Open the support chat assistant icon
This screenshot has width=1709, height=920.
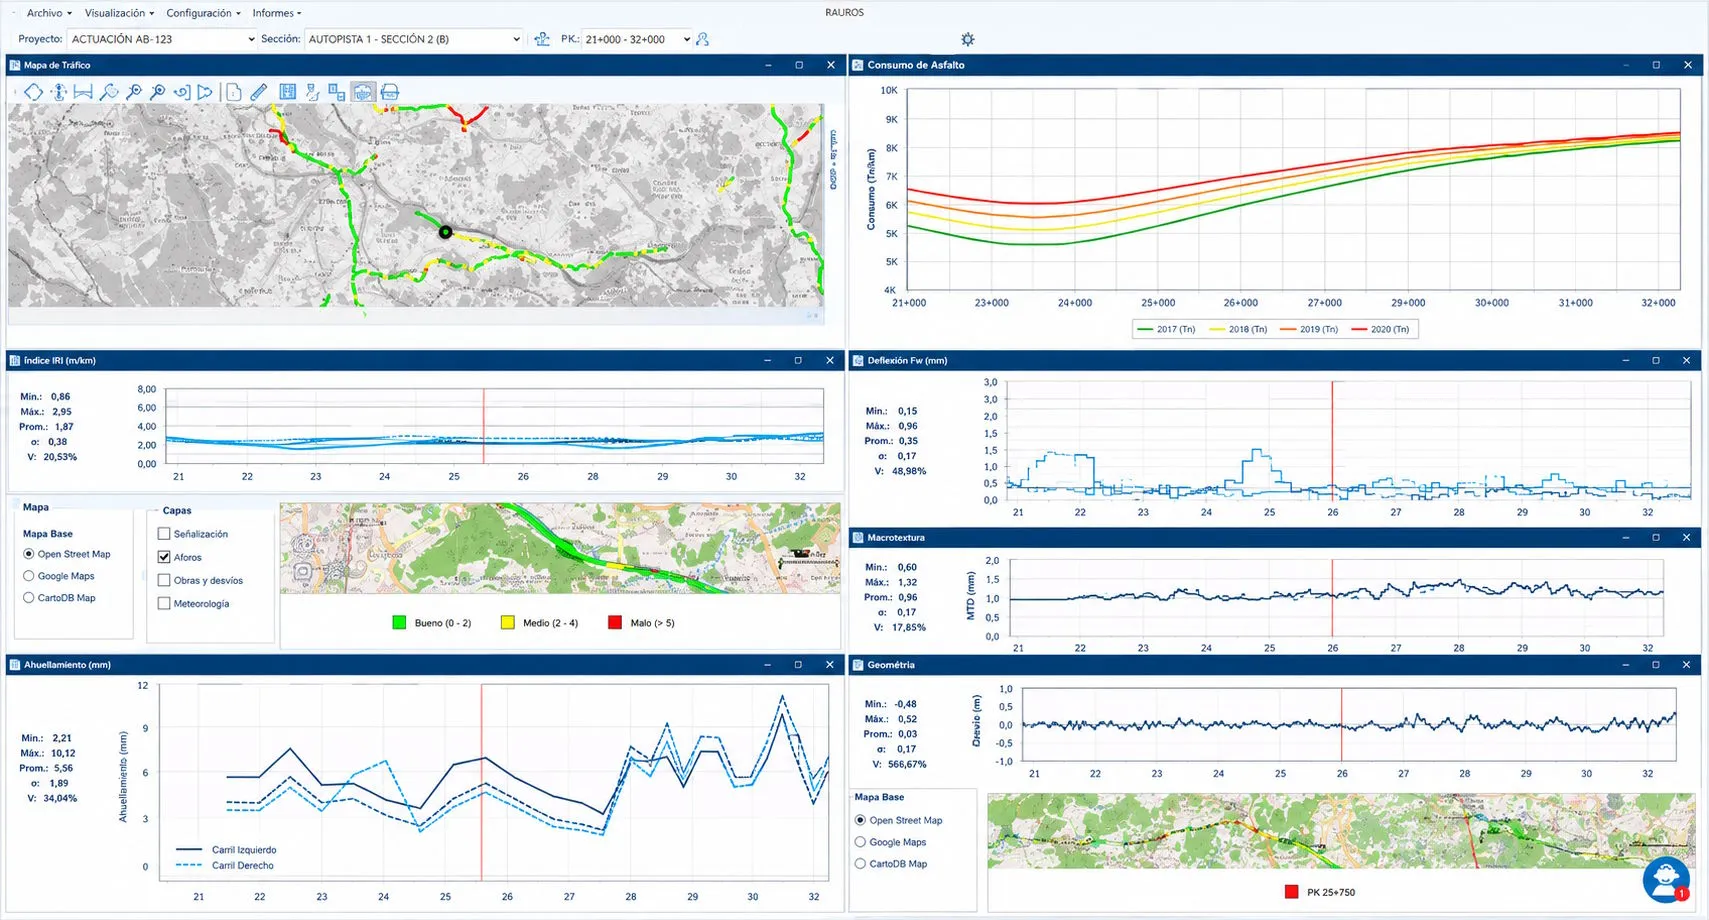click(1666, 878)
